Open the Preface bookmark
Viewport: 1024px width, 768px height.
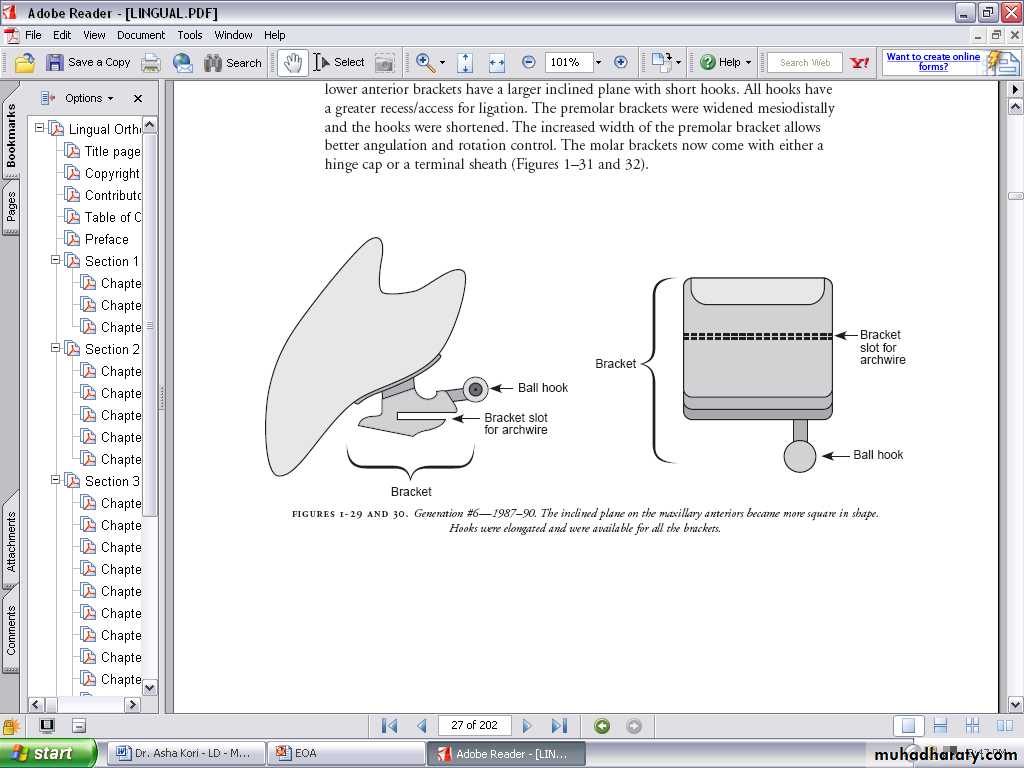point(106,239)
